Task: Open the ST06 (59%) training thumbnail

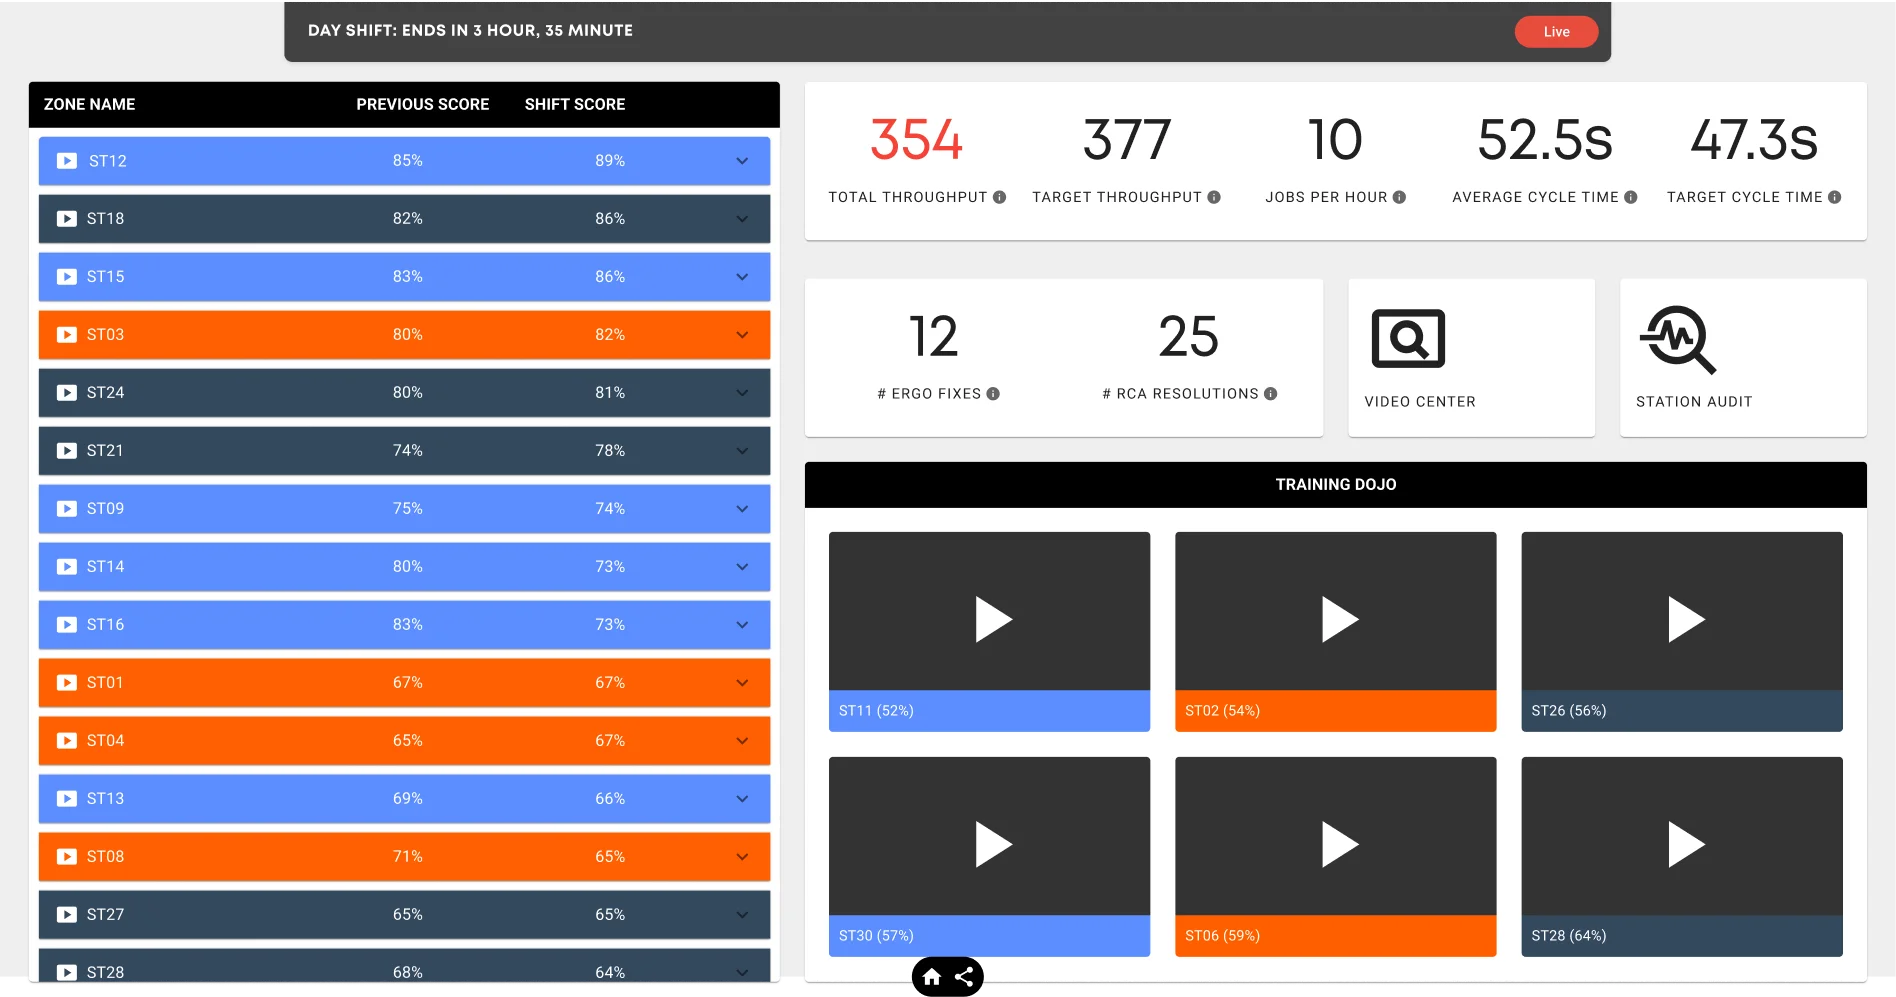Action: click(x=1335, y=843)
